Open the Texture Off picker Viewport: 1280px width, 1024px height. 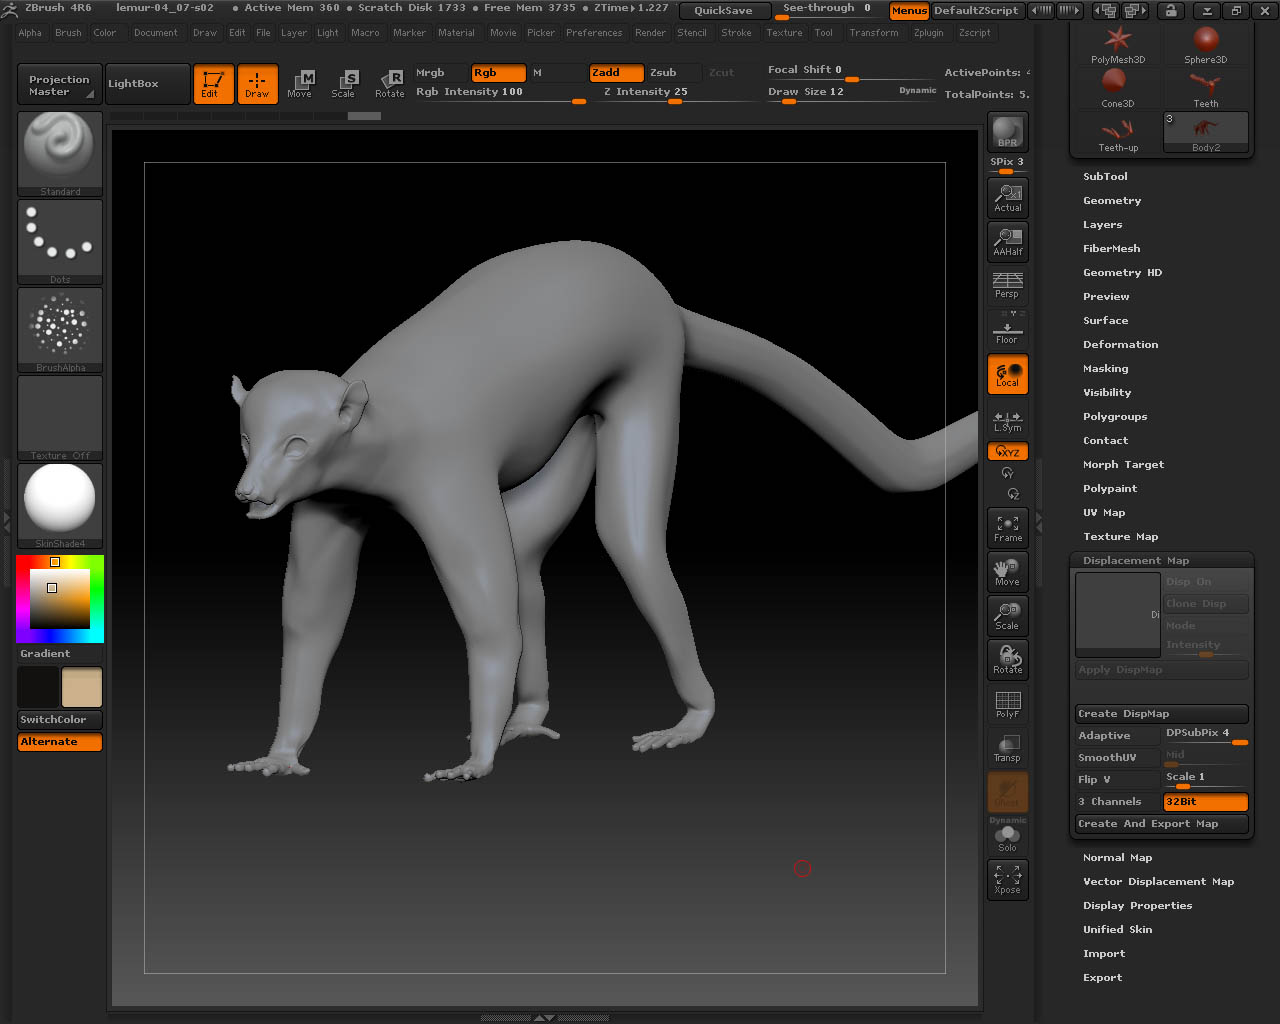pos(60,418)
